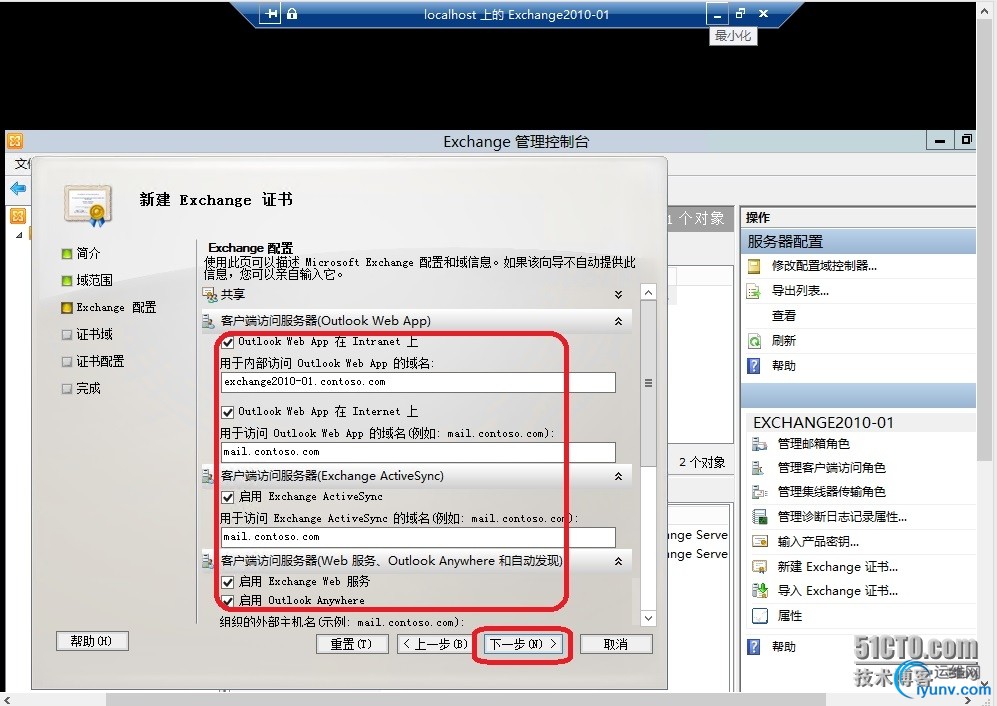997x706 pixels.
Task: Click the 导入 Exchange 证书 action icon
Action: pyautogui.click(x=759, y=591)
